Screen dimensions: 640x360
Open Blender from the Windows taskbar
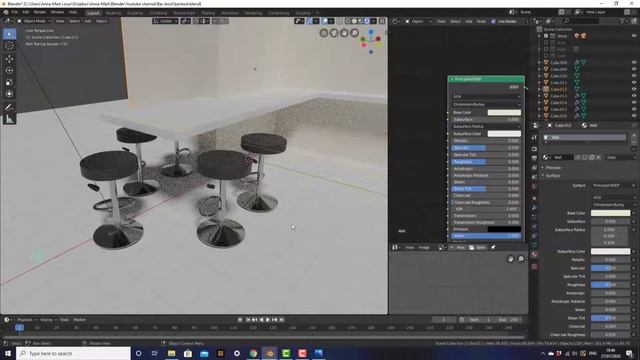[269, 353]
